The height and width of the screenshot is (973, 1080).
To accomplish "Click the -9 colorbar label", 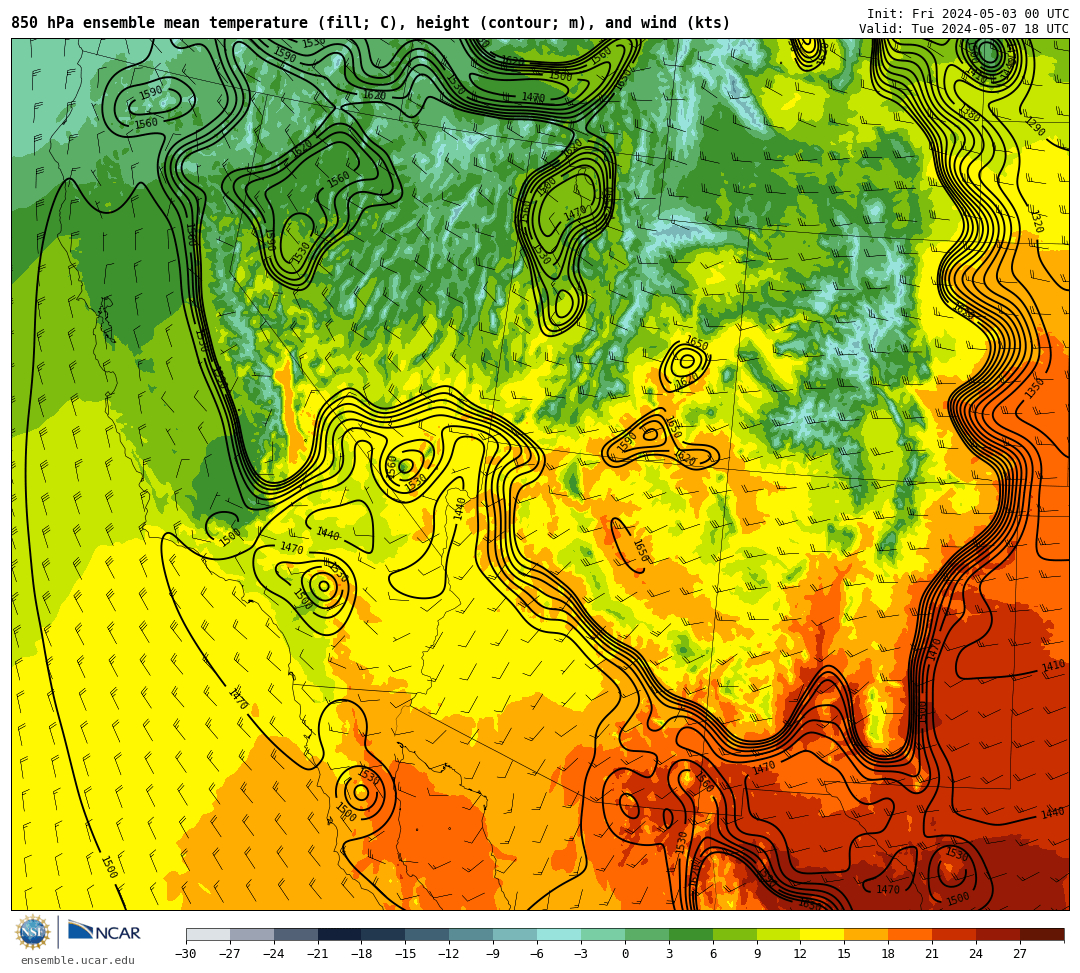I will 493,954.
